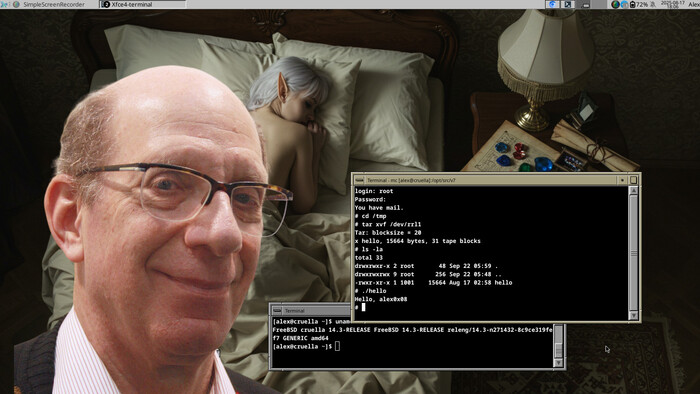Image resolution: width=700 pixels, height=394 pixels.
Task: Open the Xfce applications menu icon
Action: click(x=4, y=4)
